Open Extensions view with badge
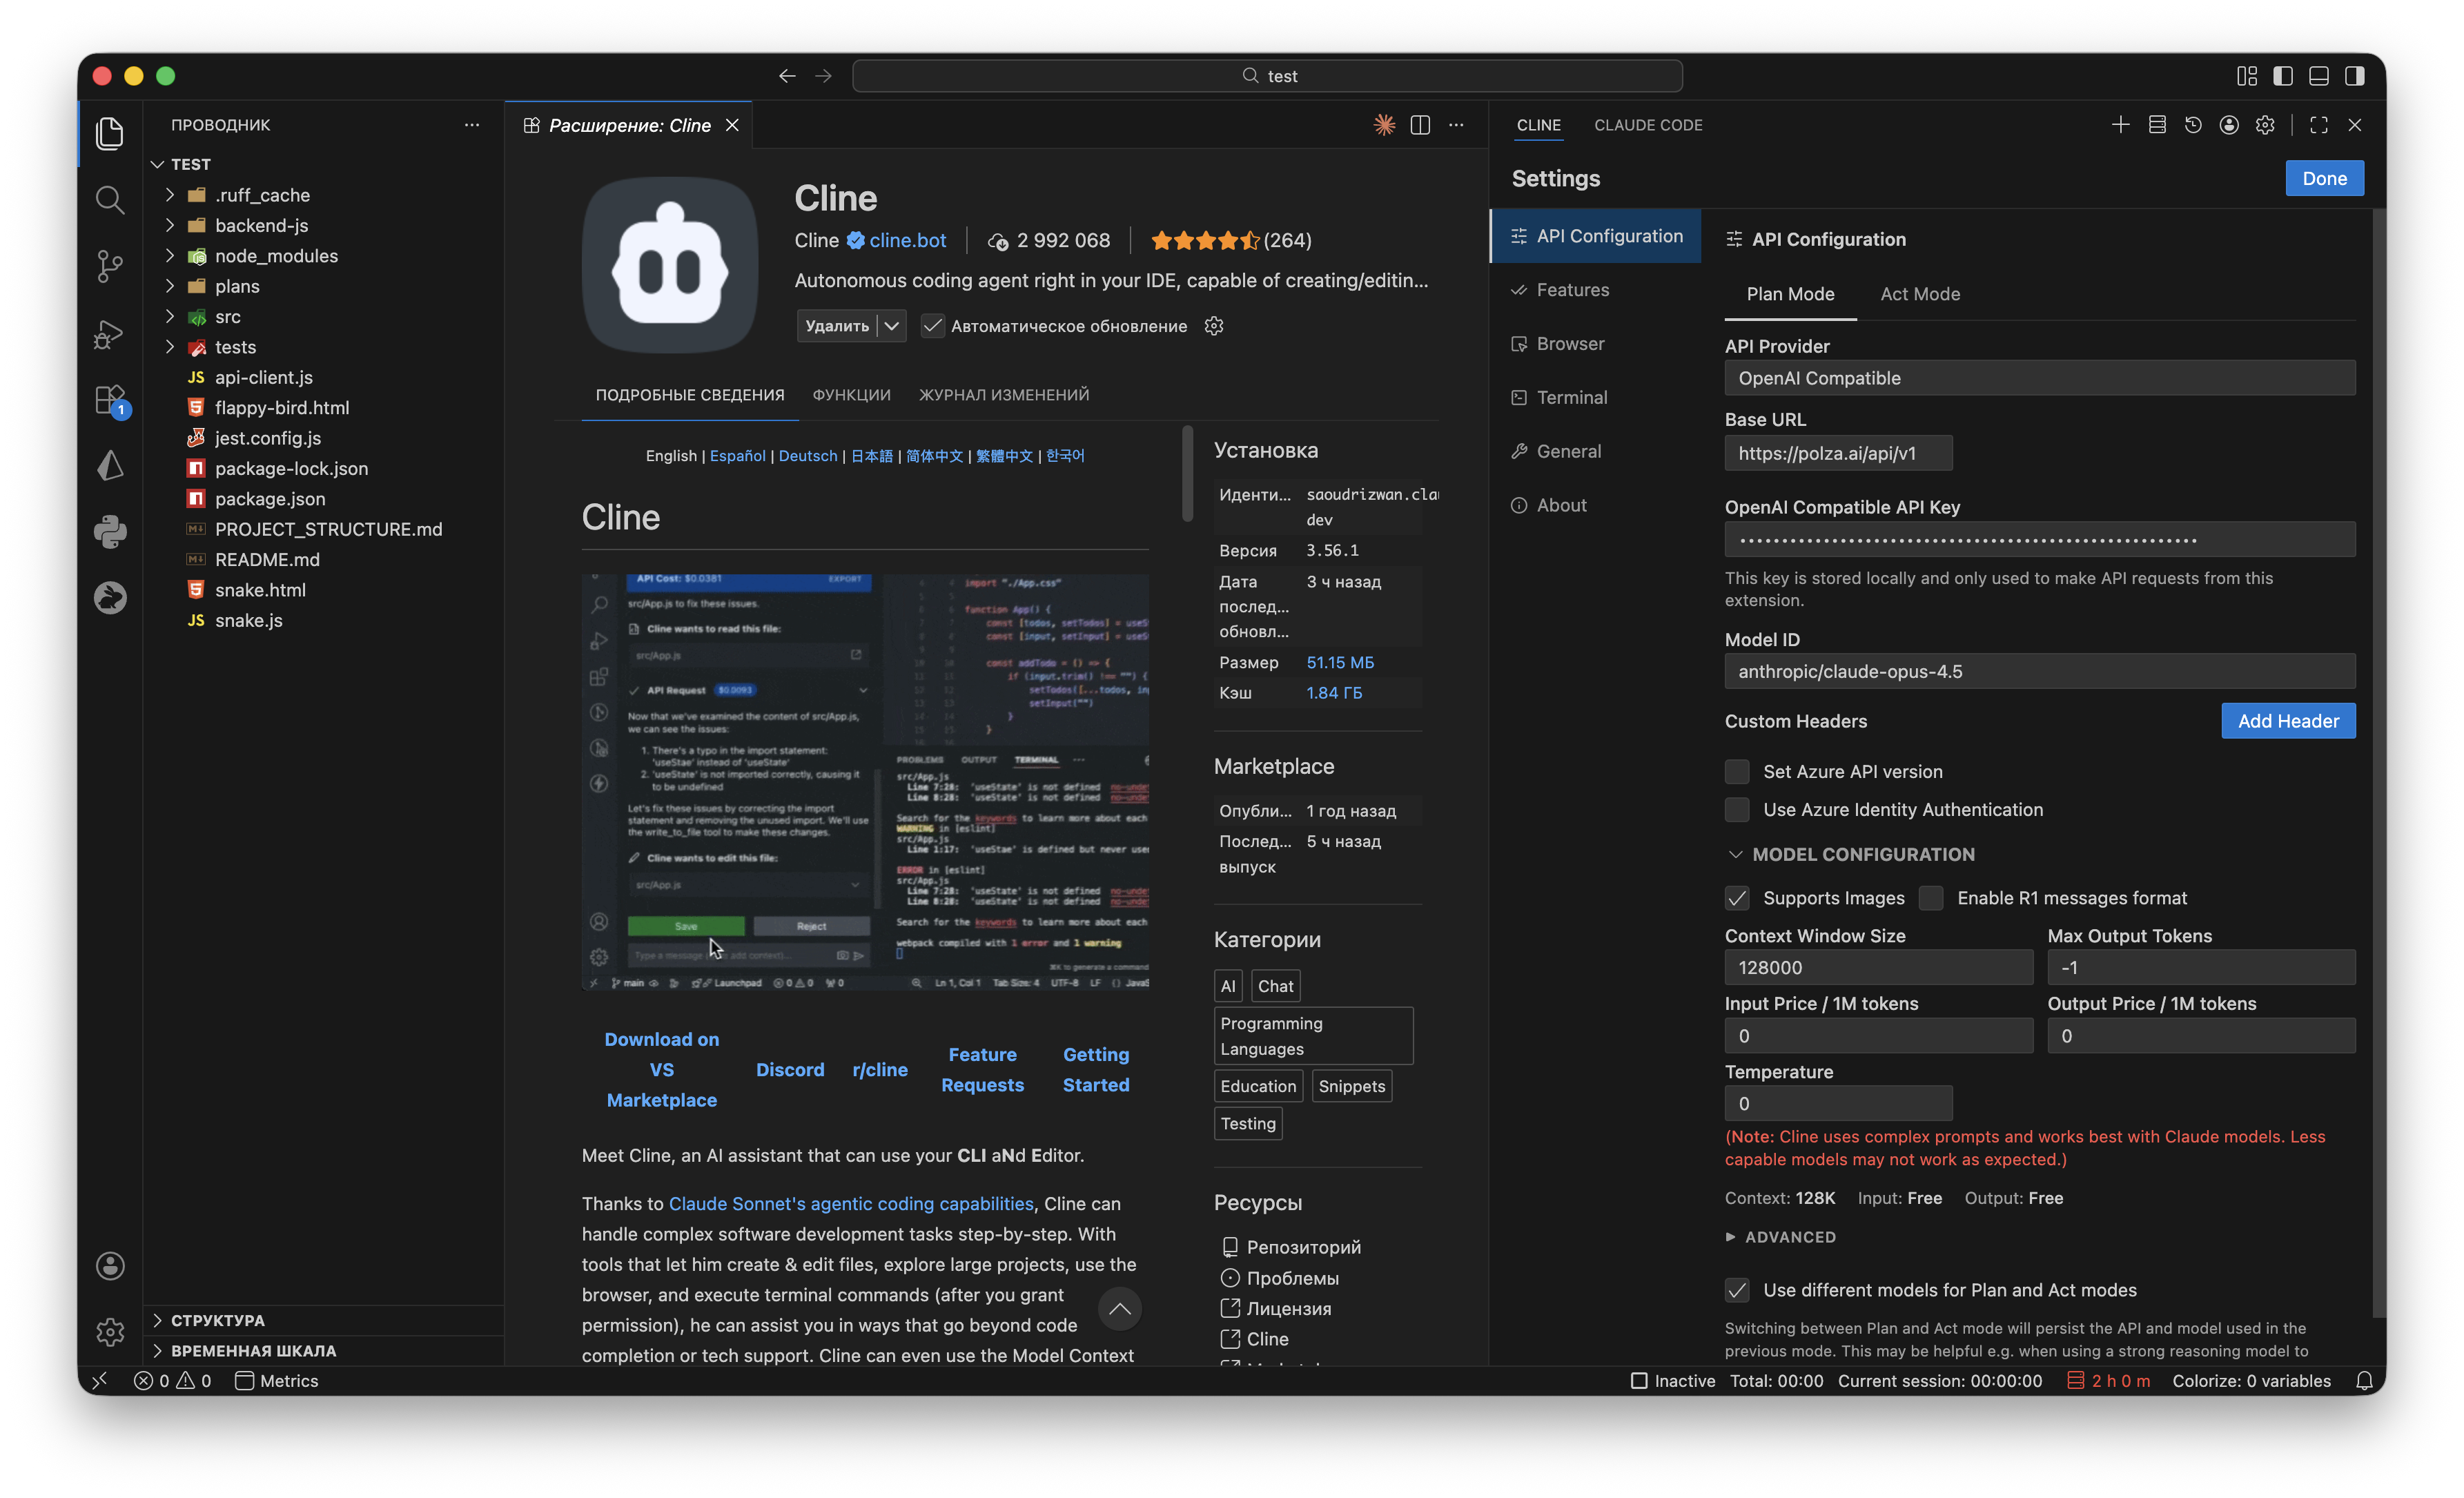This screenshot has width=2464, height=1498. click(x=109, y=400)
